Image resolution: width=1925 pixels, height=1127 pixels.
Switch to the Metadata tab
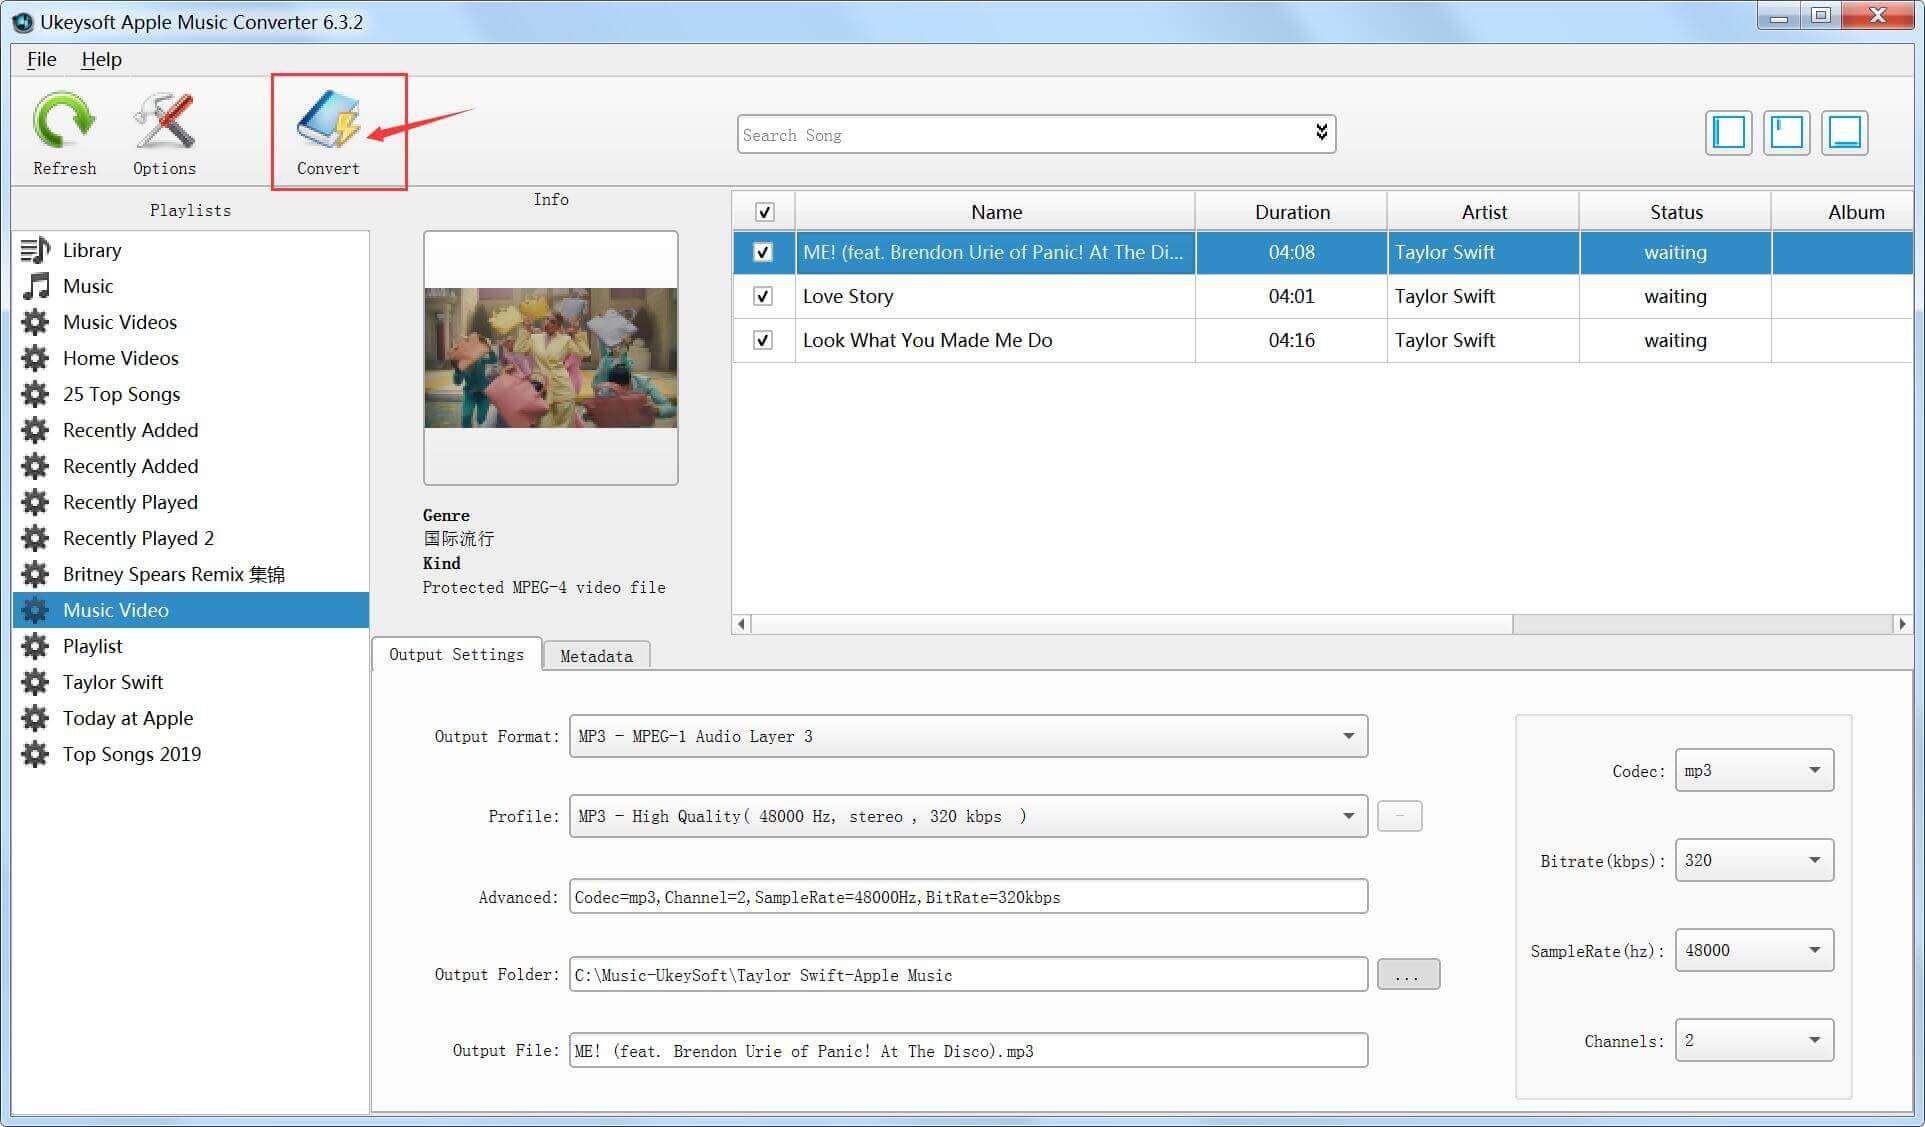click(594, 656)
